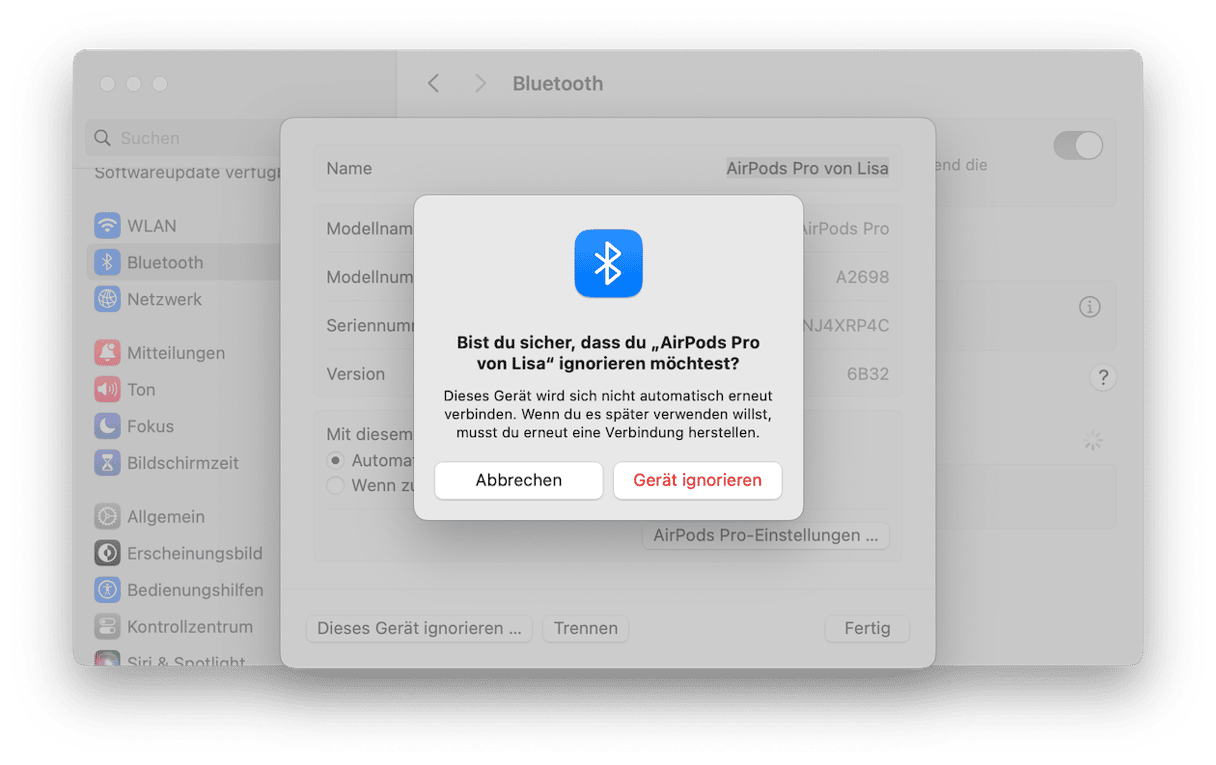Open AirPods Pro-Einstellungen … button
Viewport: 1216px width, 765px height.
click(x=765, y=535)
